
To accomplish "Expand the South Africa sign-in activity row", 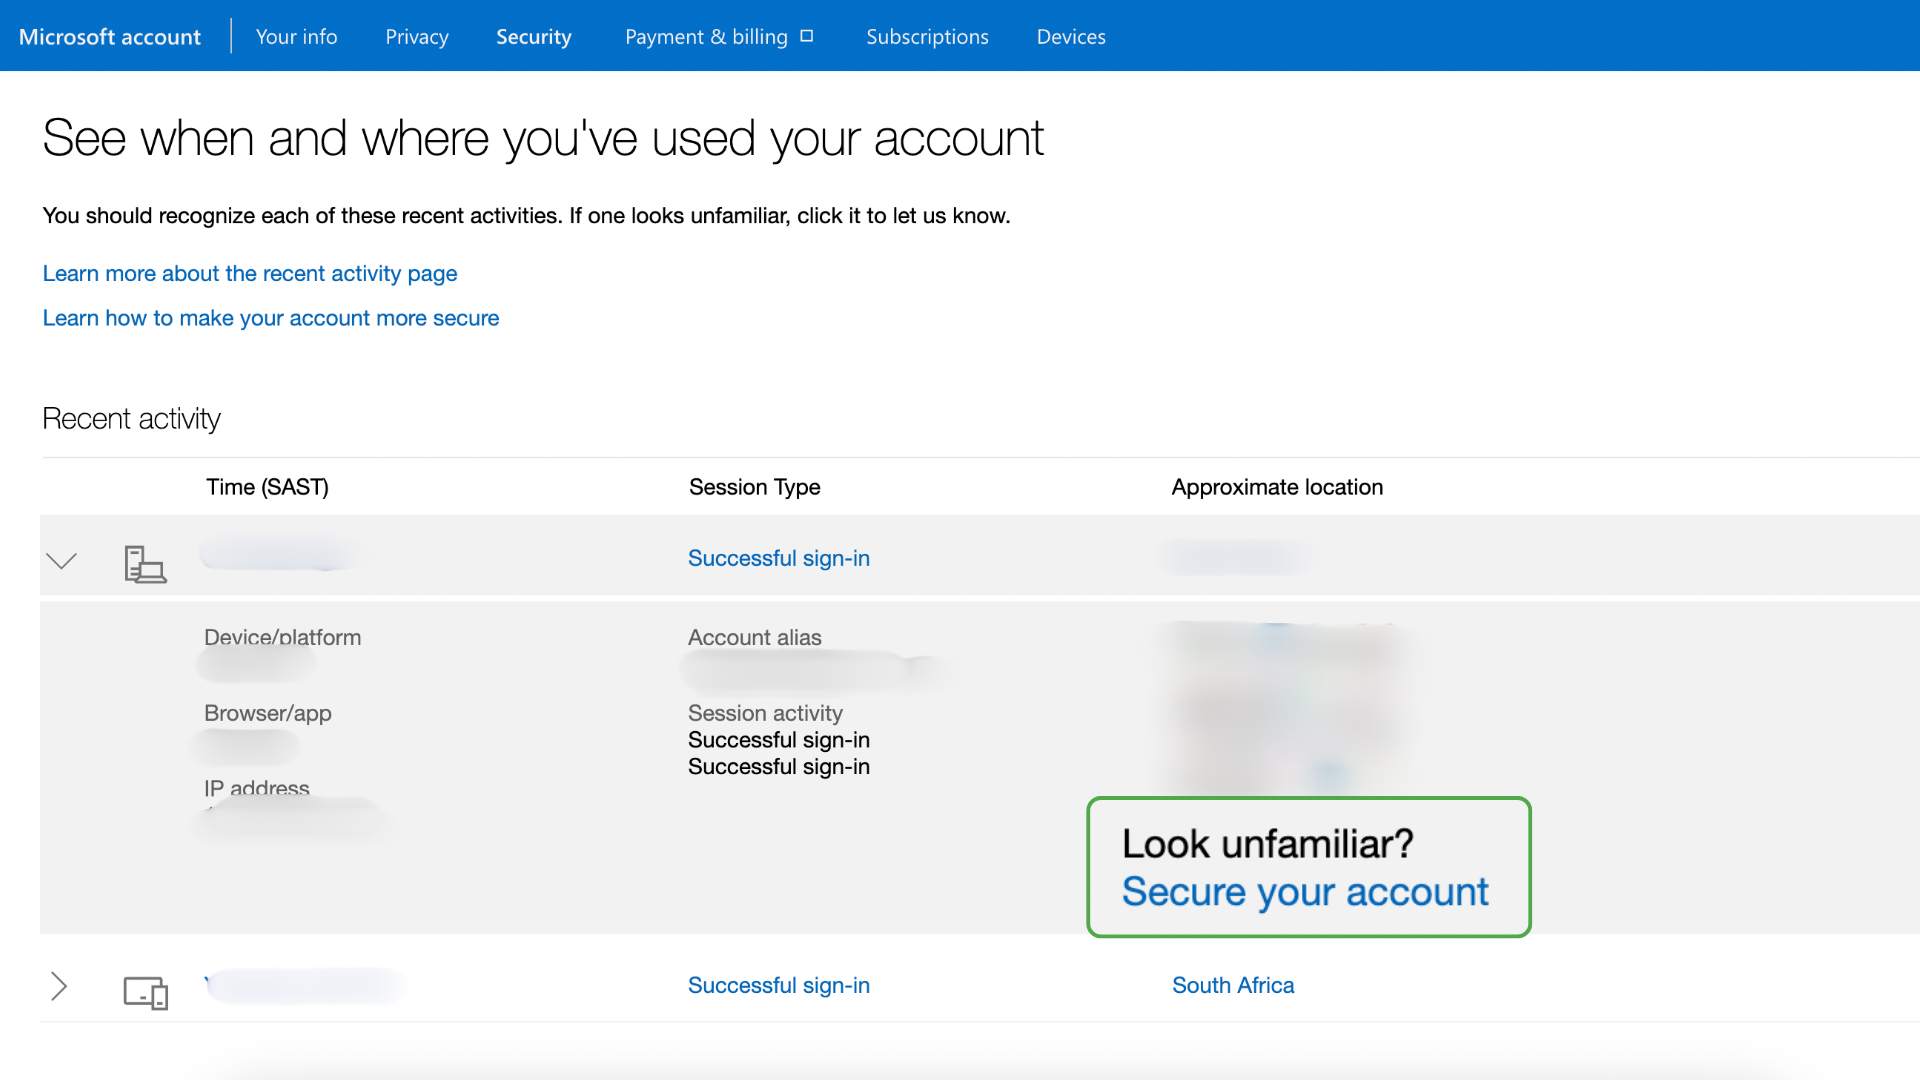I will click(59, 987).
